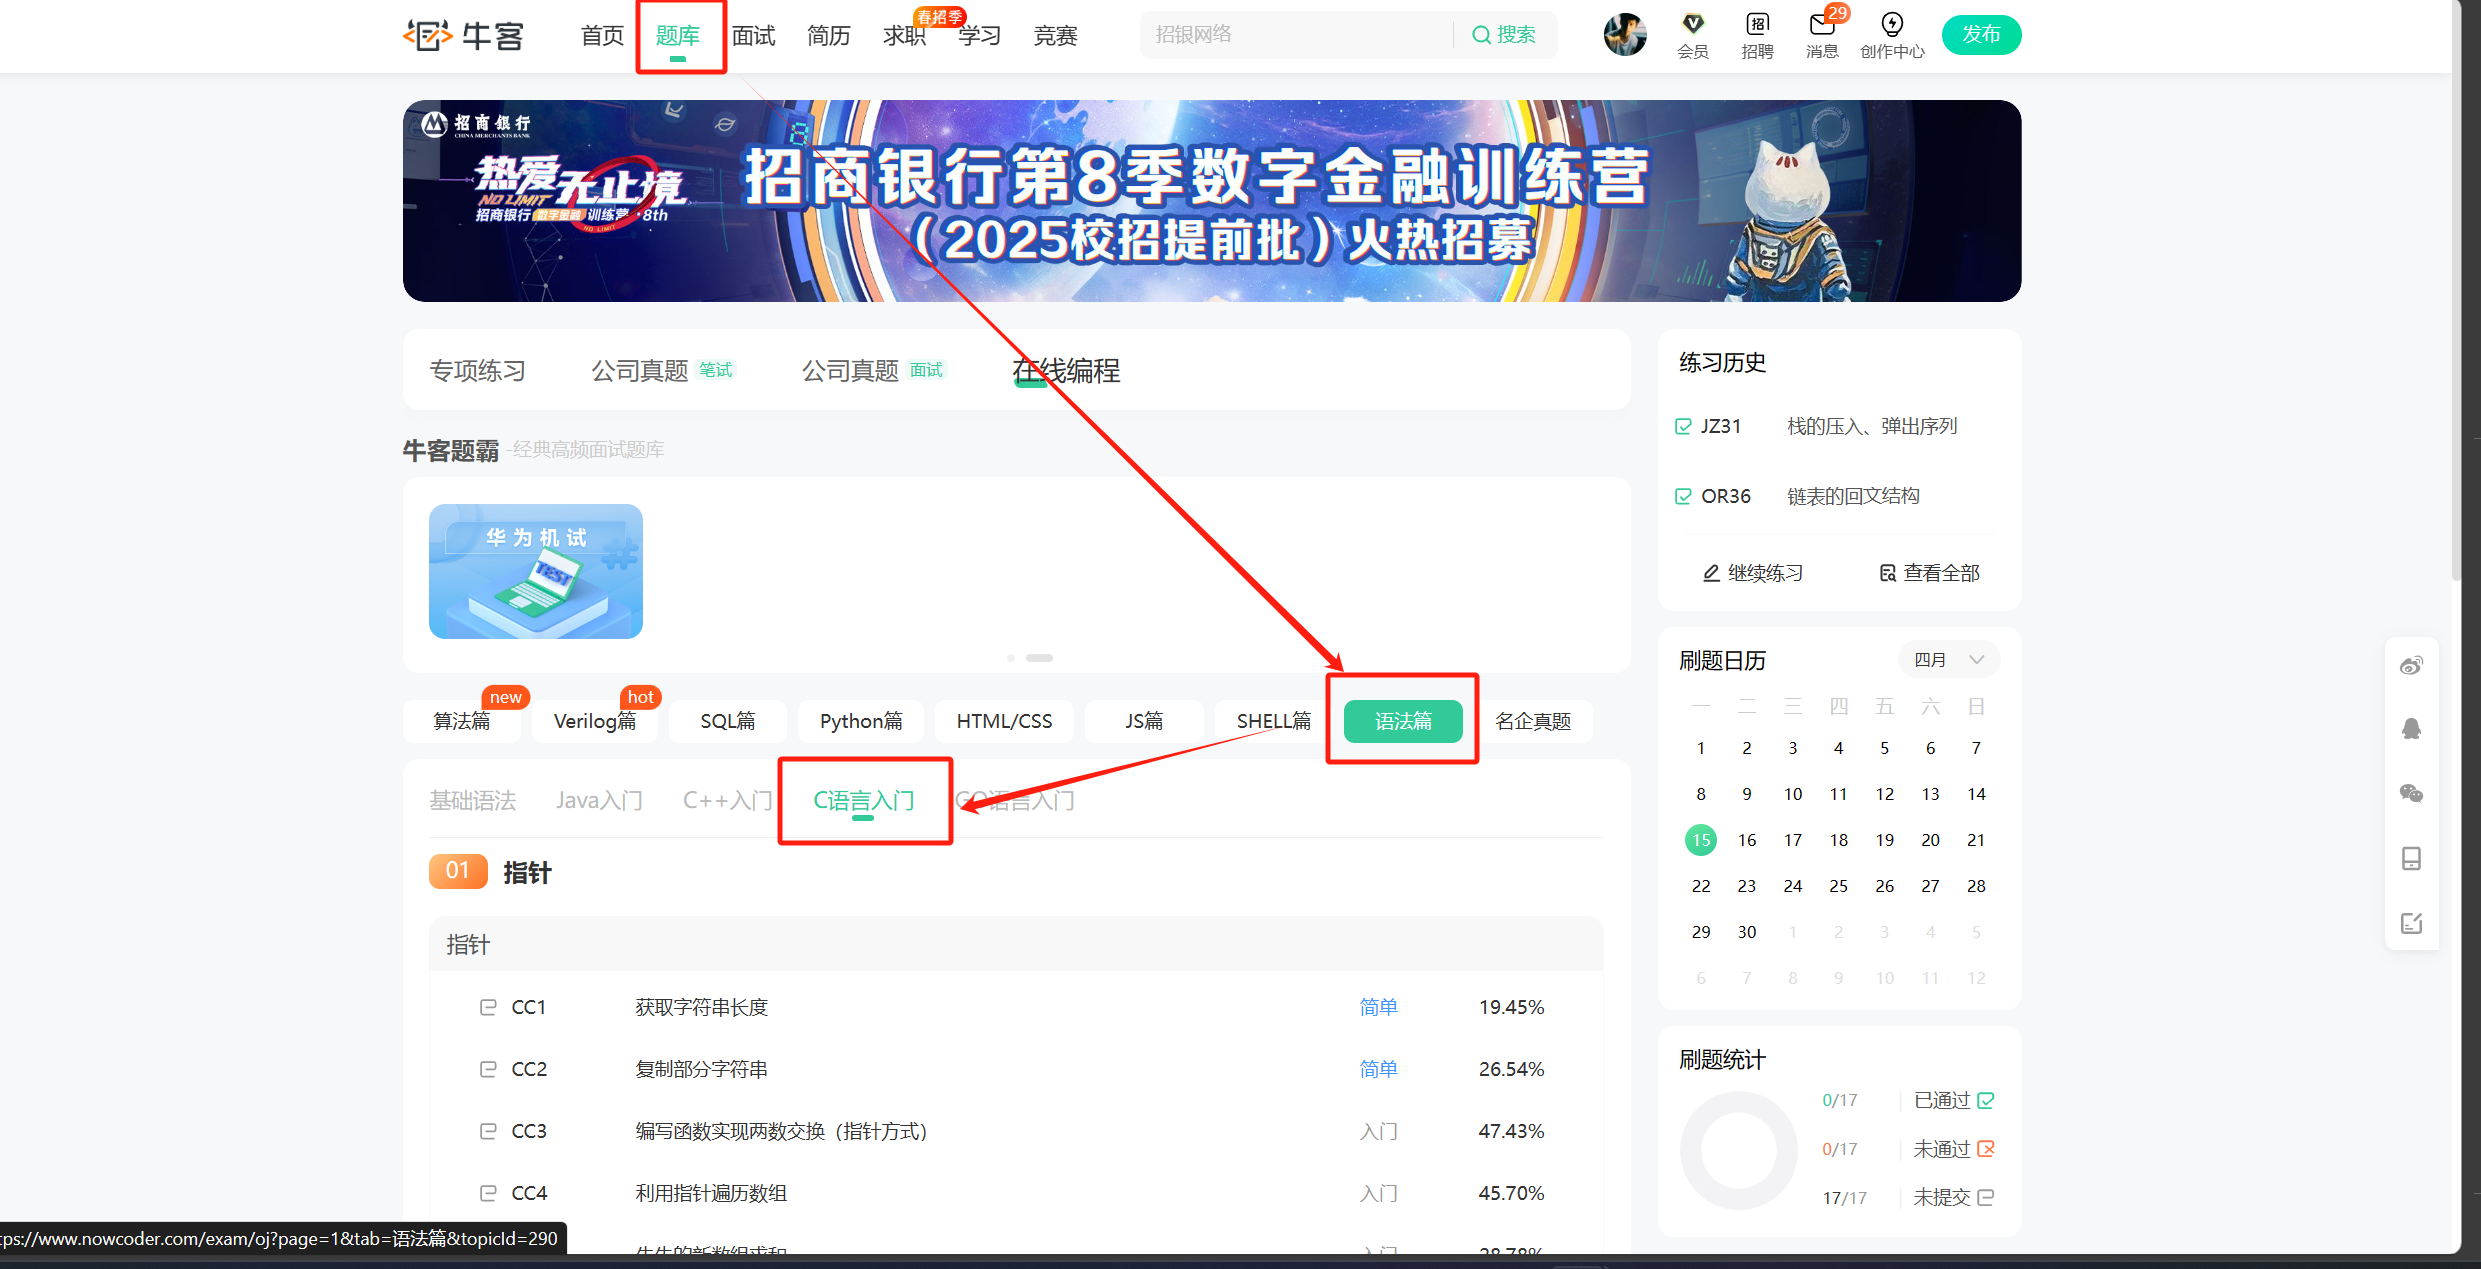Open 简历 in the top navigation
This screenshot has width=2481, height=1269.
tap(829, 36)
